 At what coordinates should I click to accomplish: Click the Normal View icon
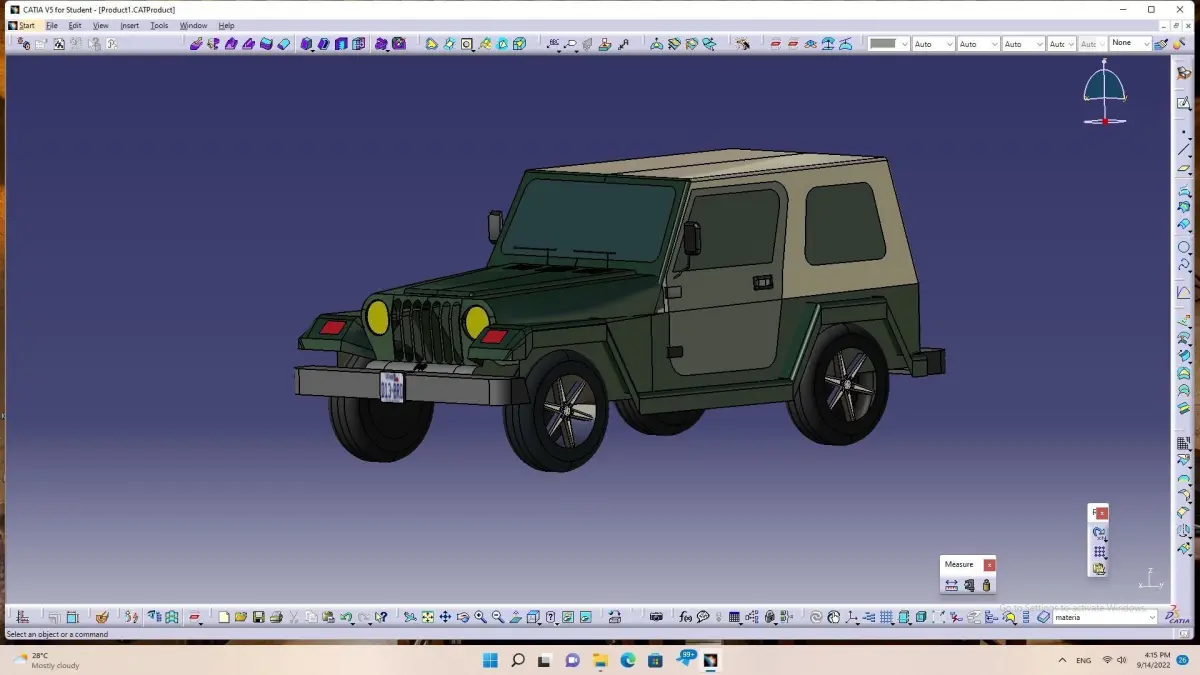click(515, 617)
